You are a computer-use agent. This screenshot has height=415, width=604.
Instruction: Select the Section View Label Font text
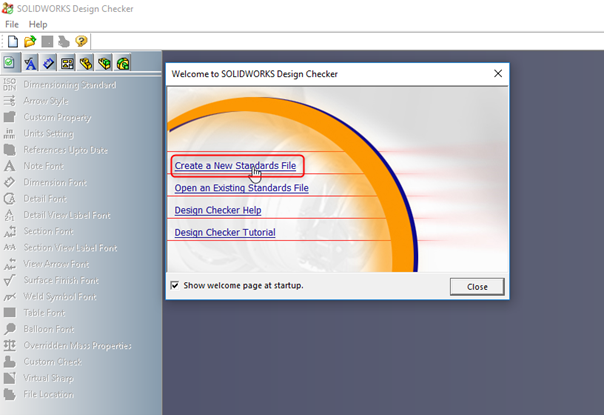coord(70,248)
